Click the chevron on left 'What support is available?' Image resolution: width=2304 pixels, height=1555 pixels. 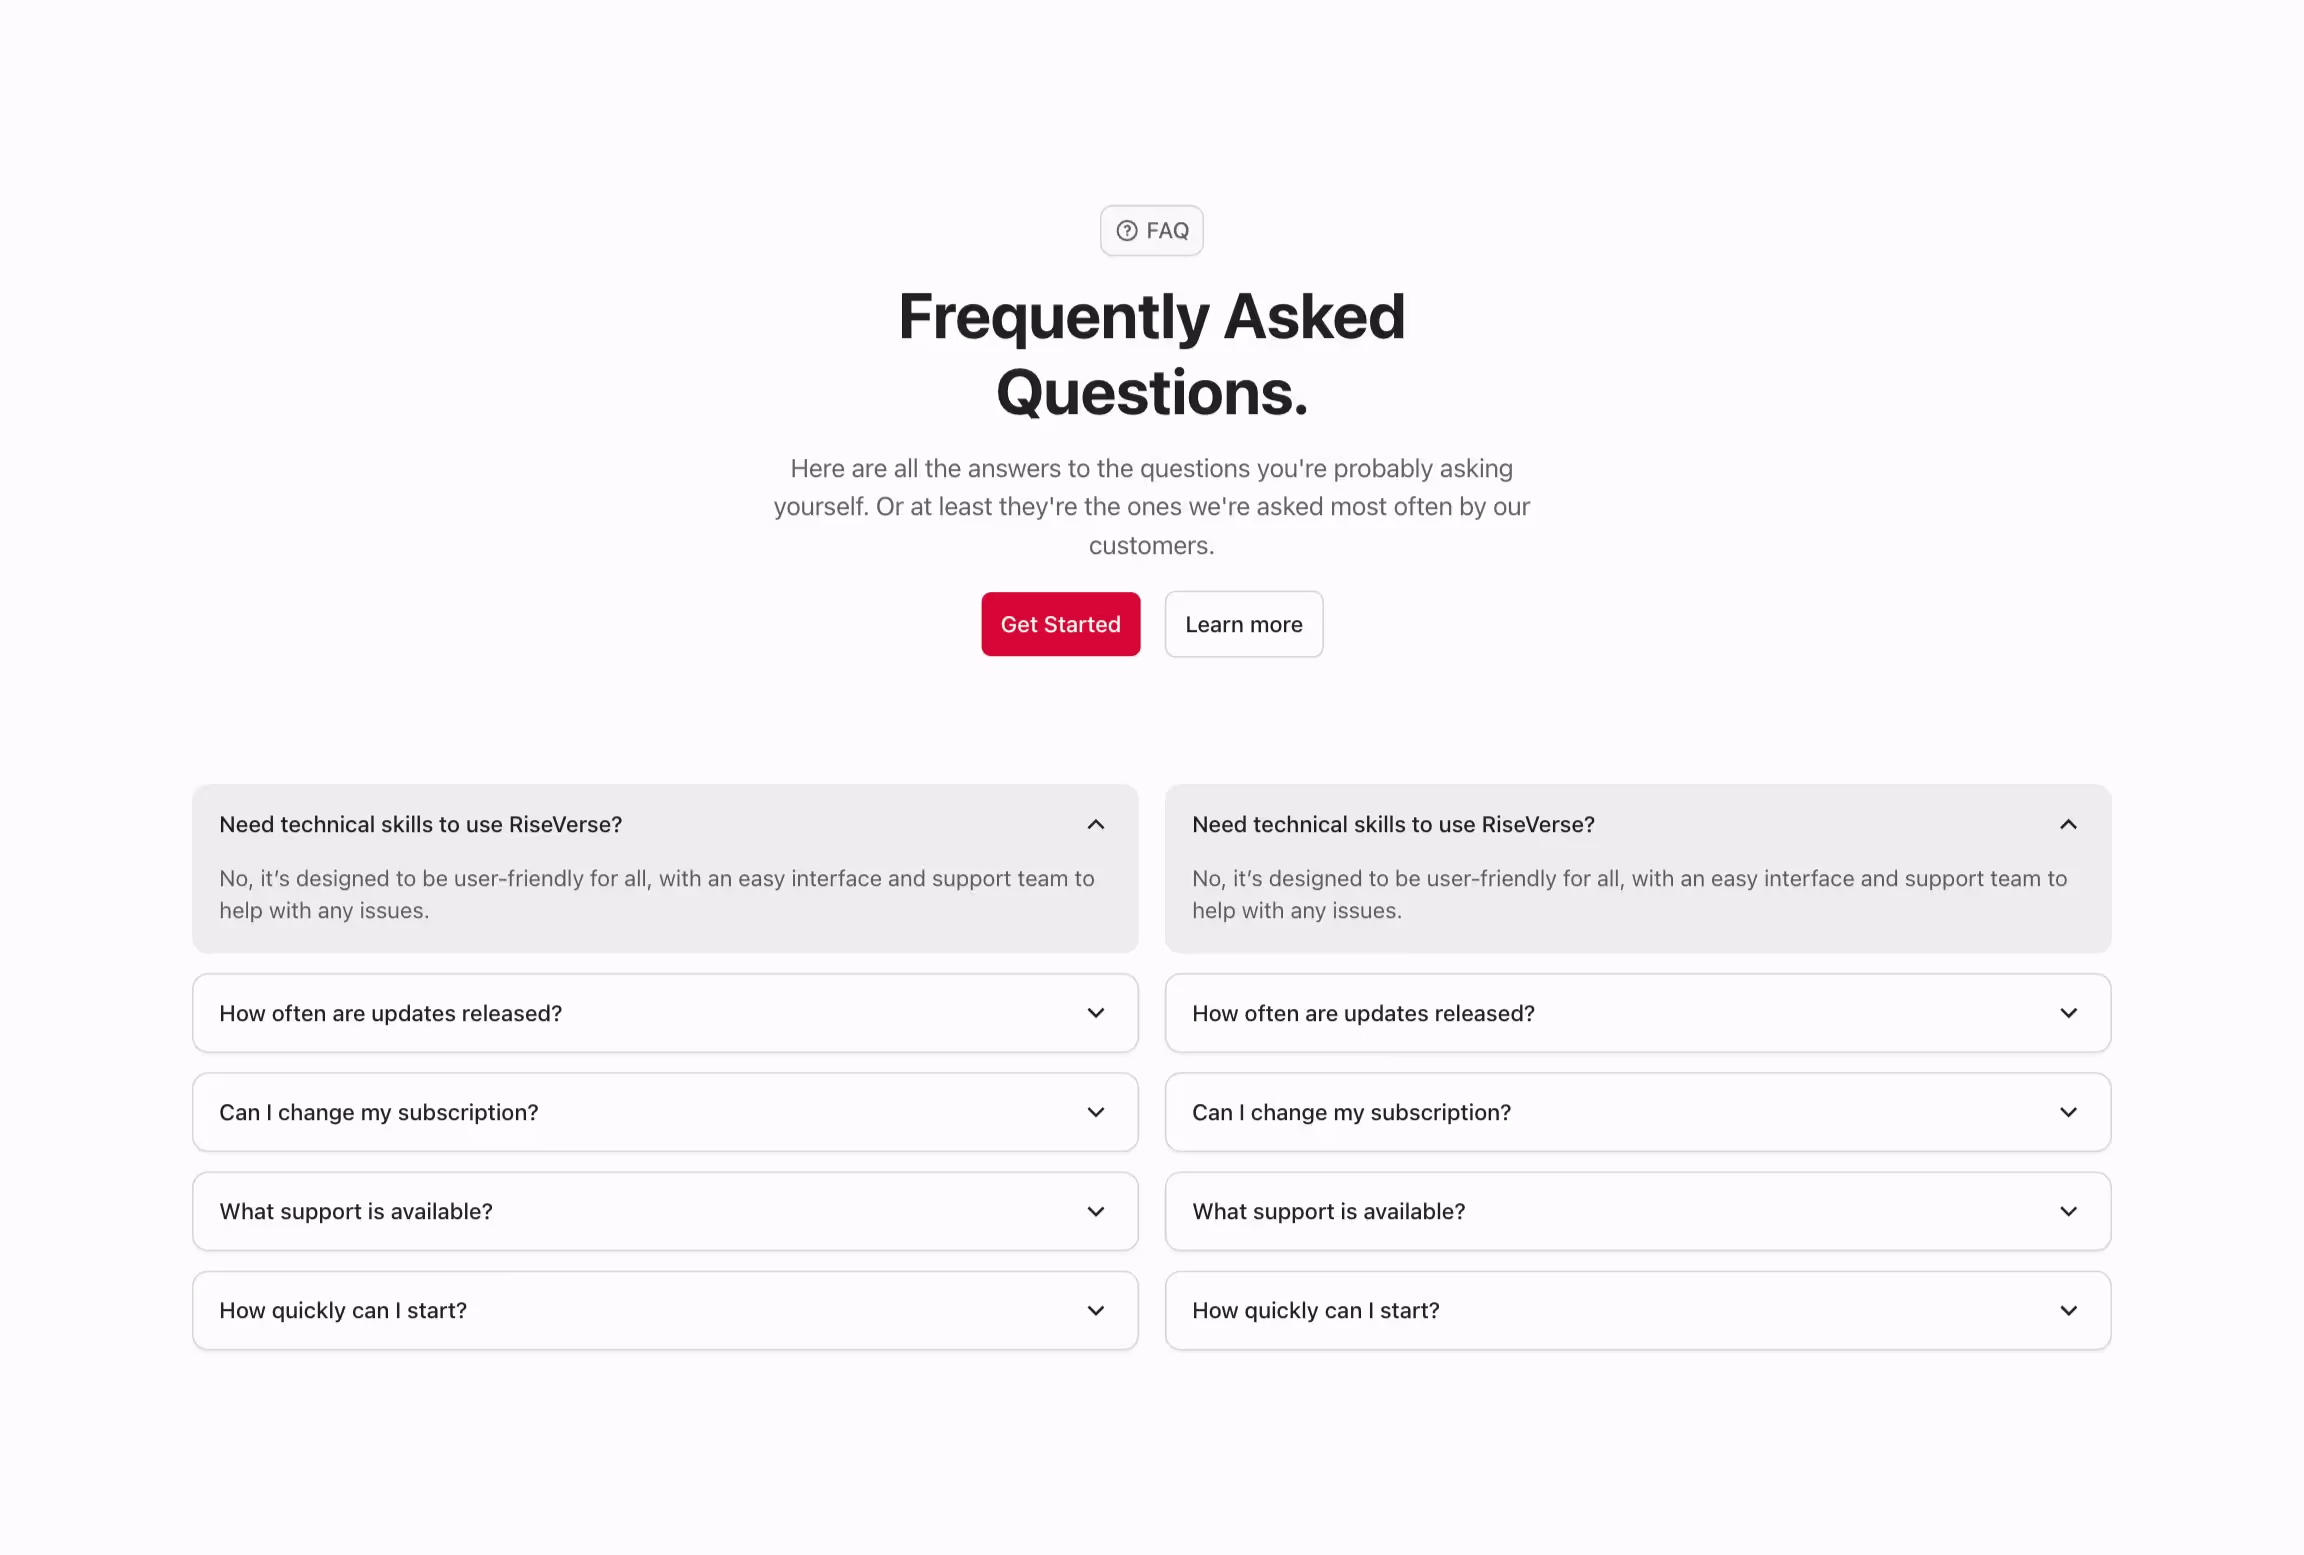1096,1211
